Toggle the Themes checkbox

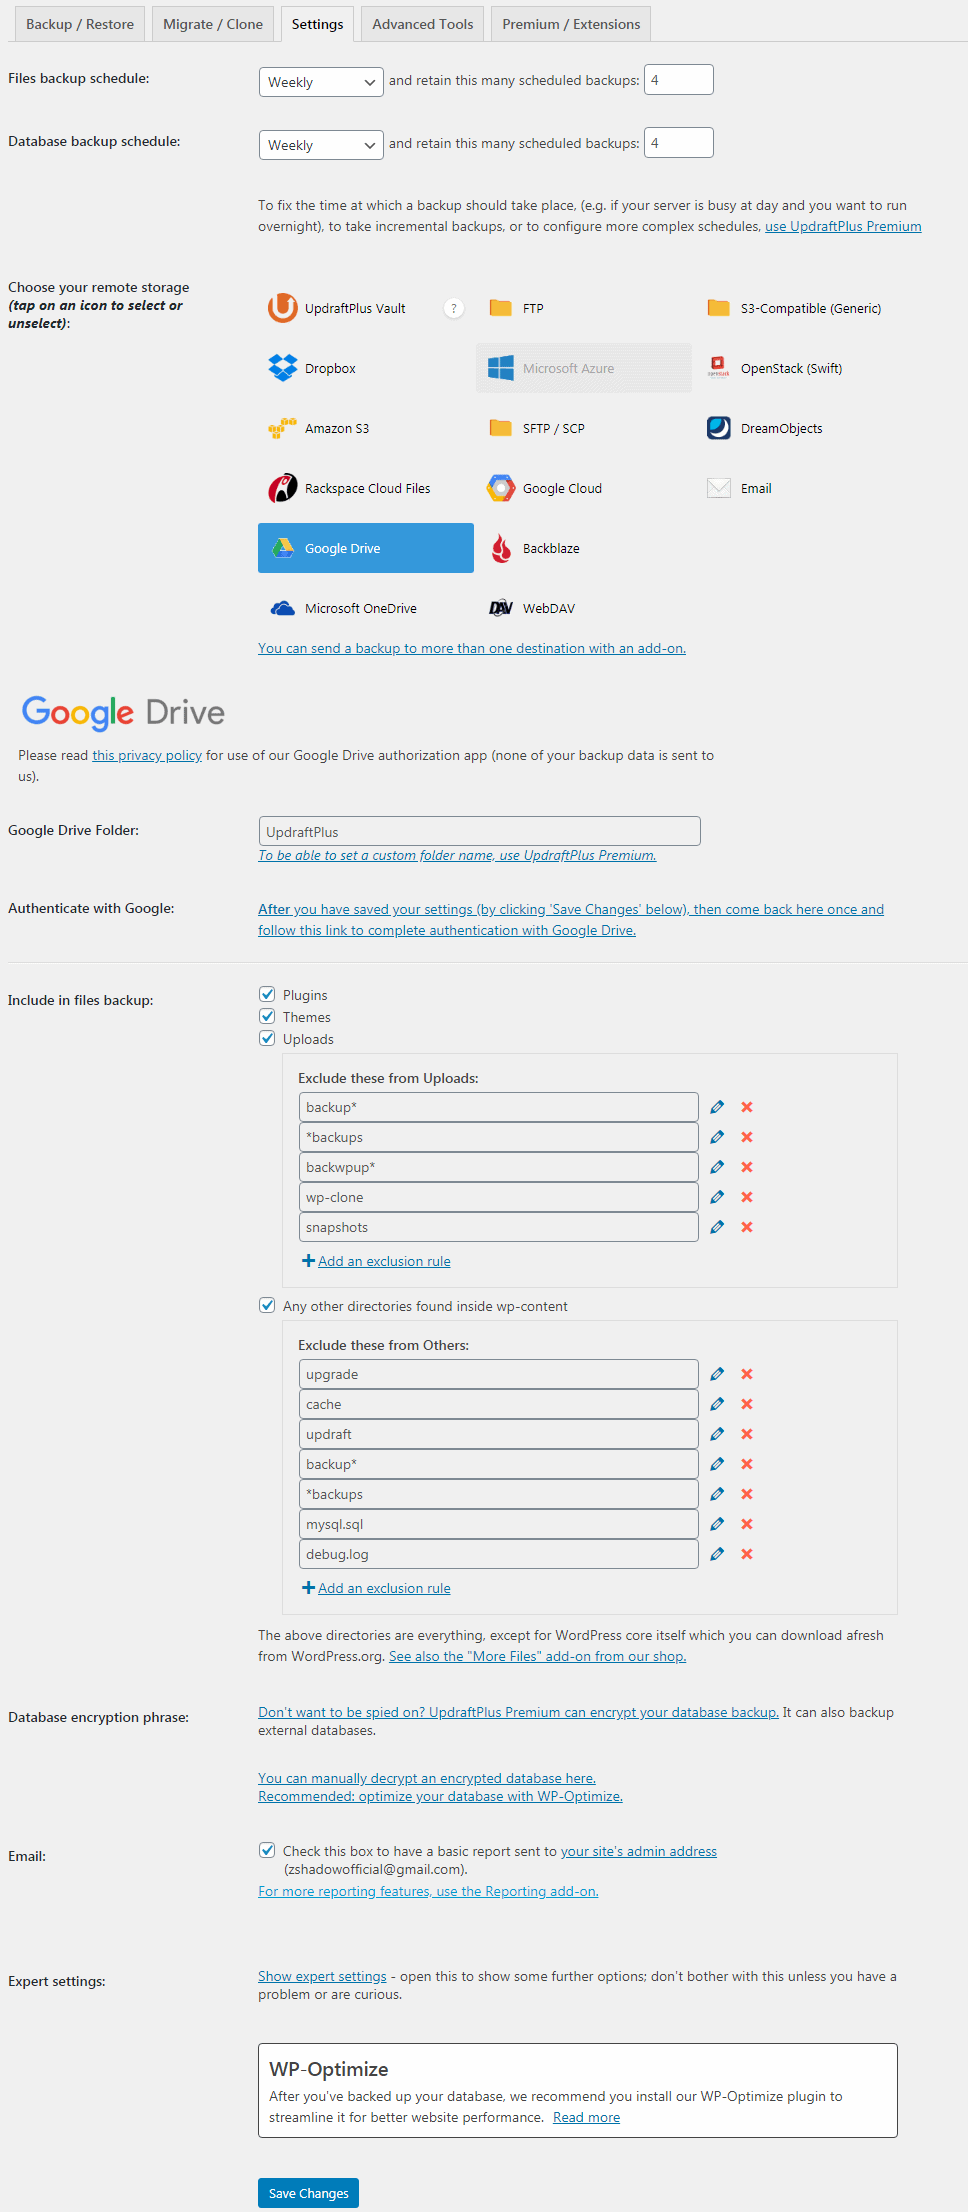coord(267,1016)
